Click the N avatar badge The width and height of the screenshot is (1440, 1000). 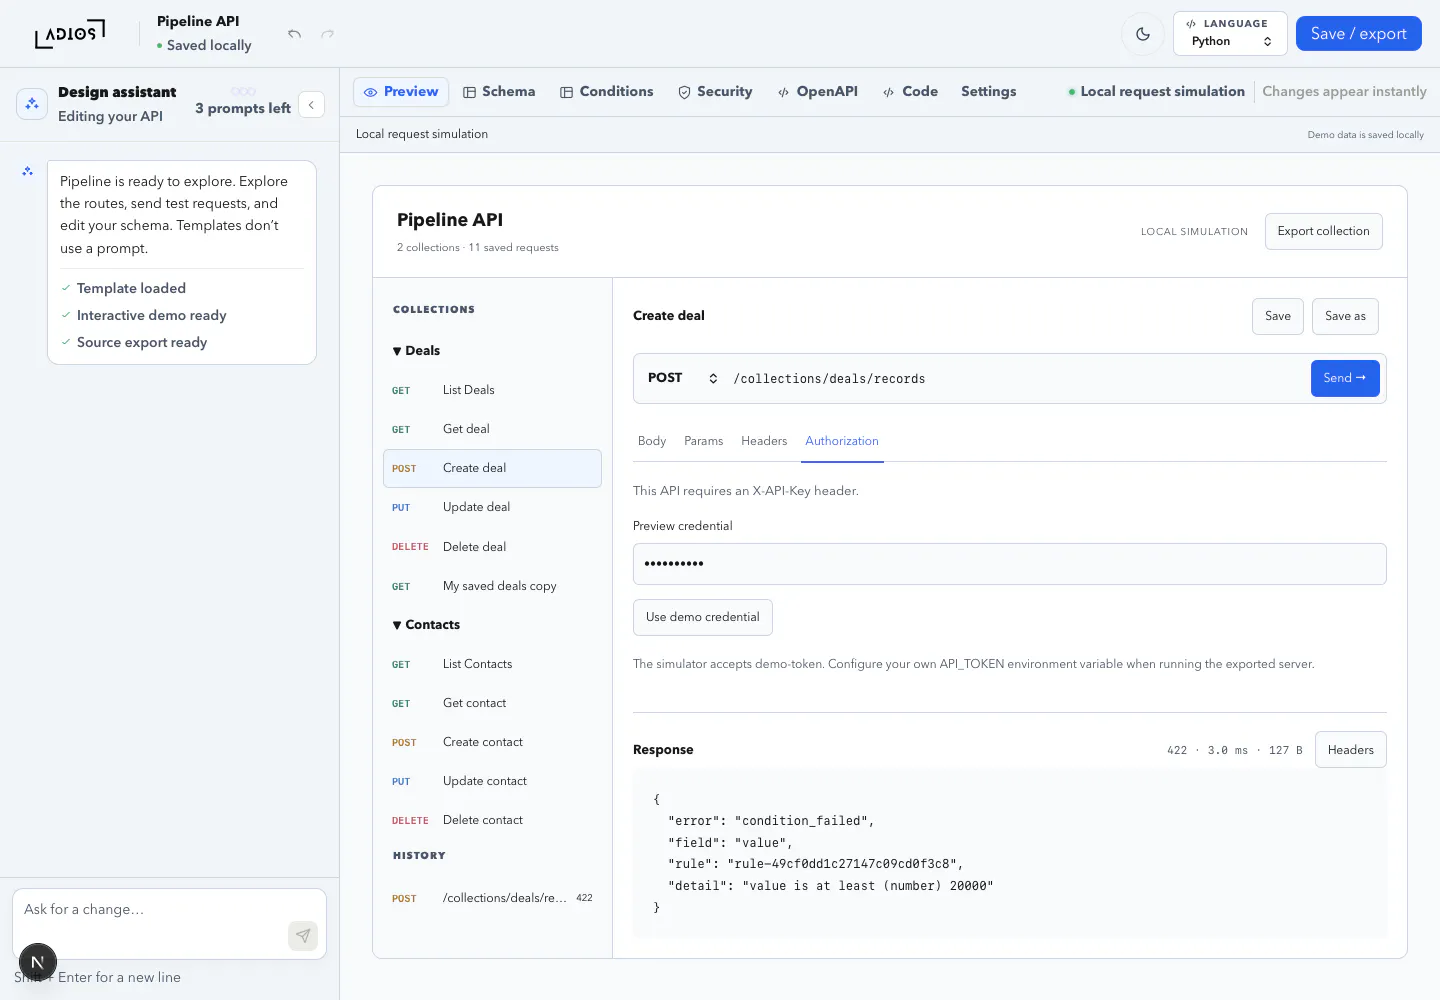(x=38, y=963)
